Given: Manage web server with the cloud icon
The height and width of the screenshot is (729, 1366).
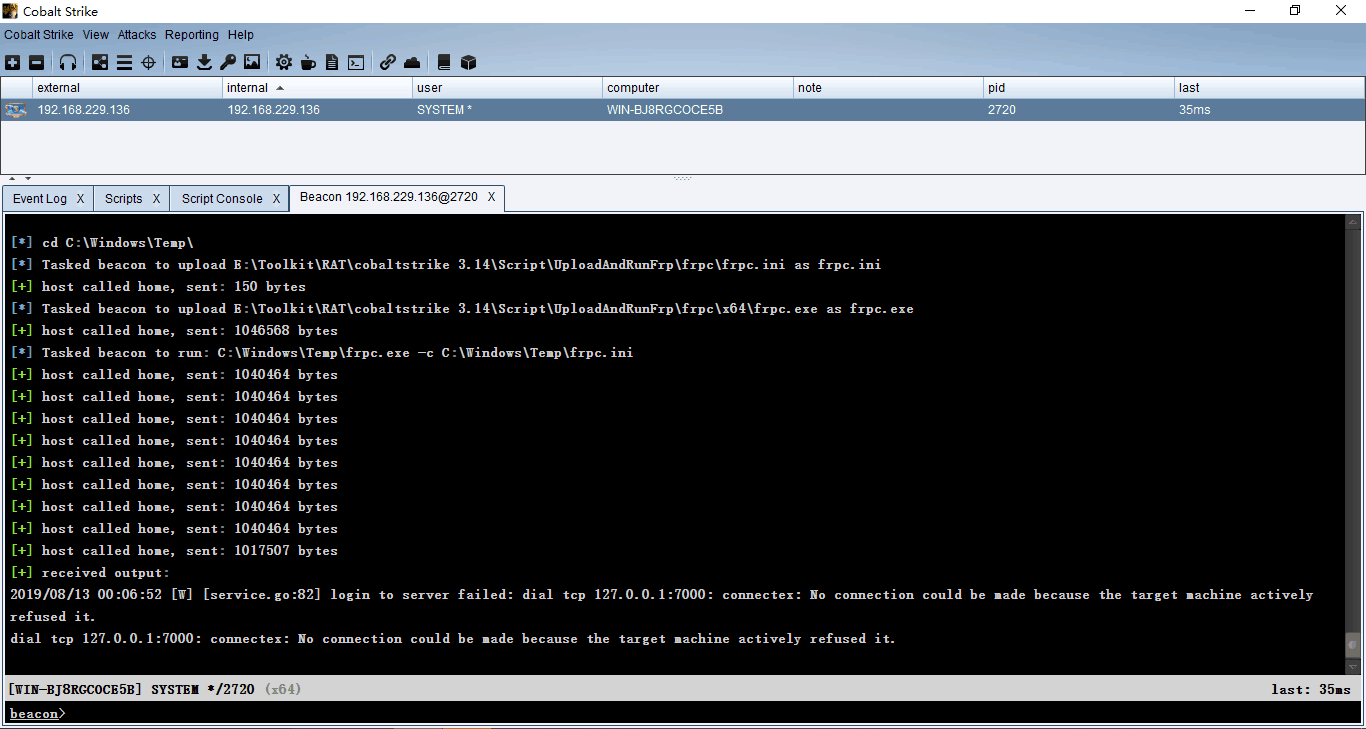Looking at the screenshot, I should [x=412, y=62].
